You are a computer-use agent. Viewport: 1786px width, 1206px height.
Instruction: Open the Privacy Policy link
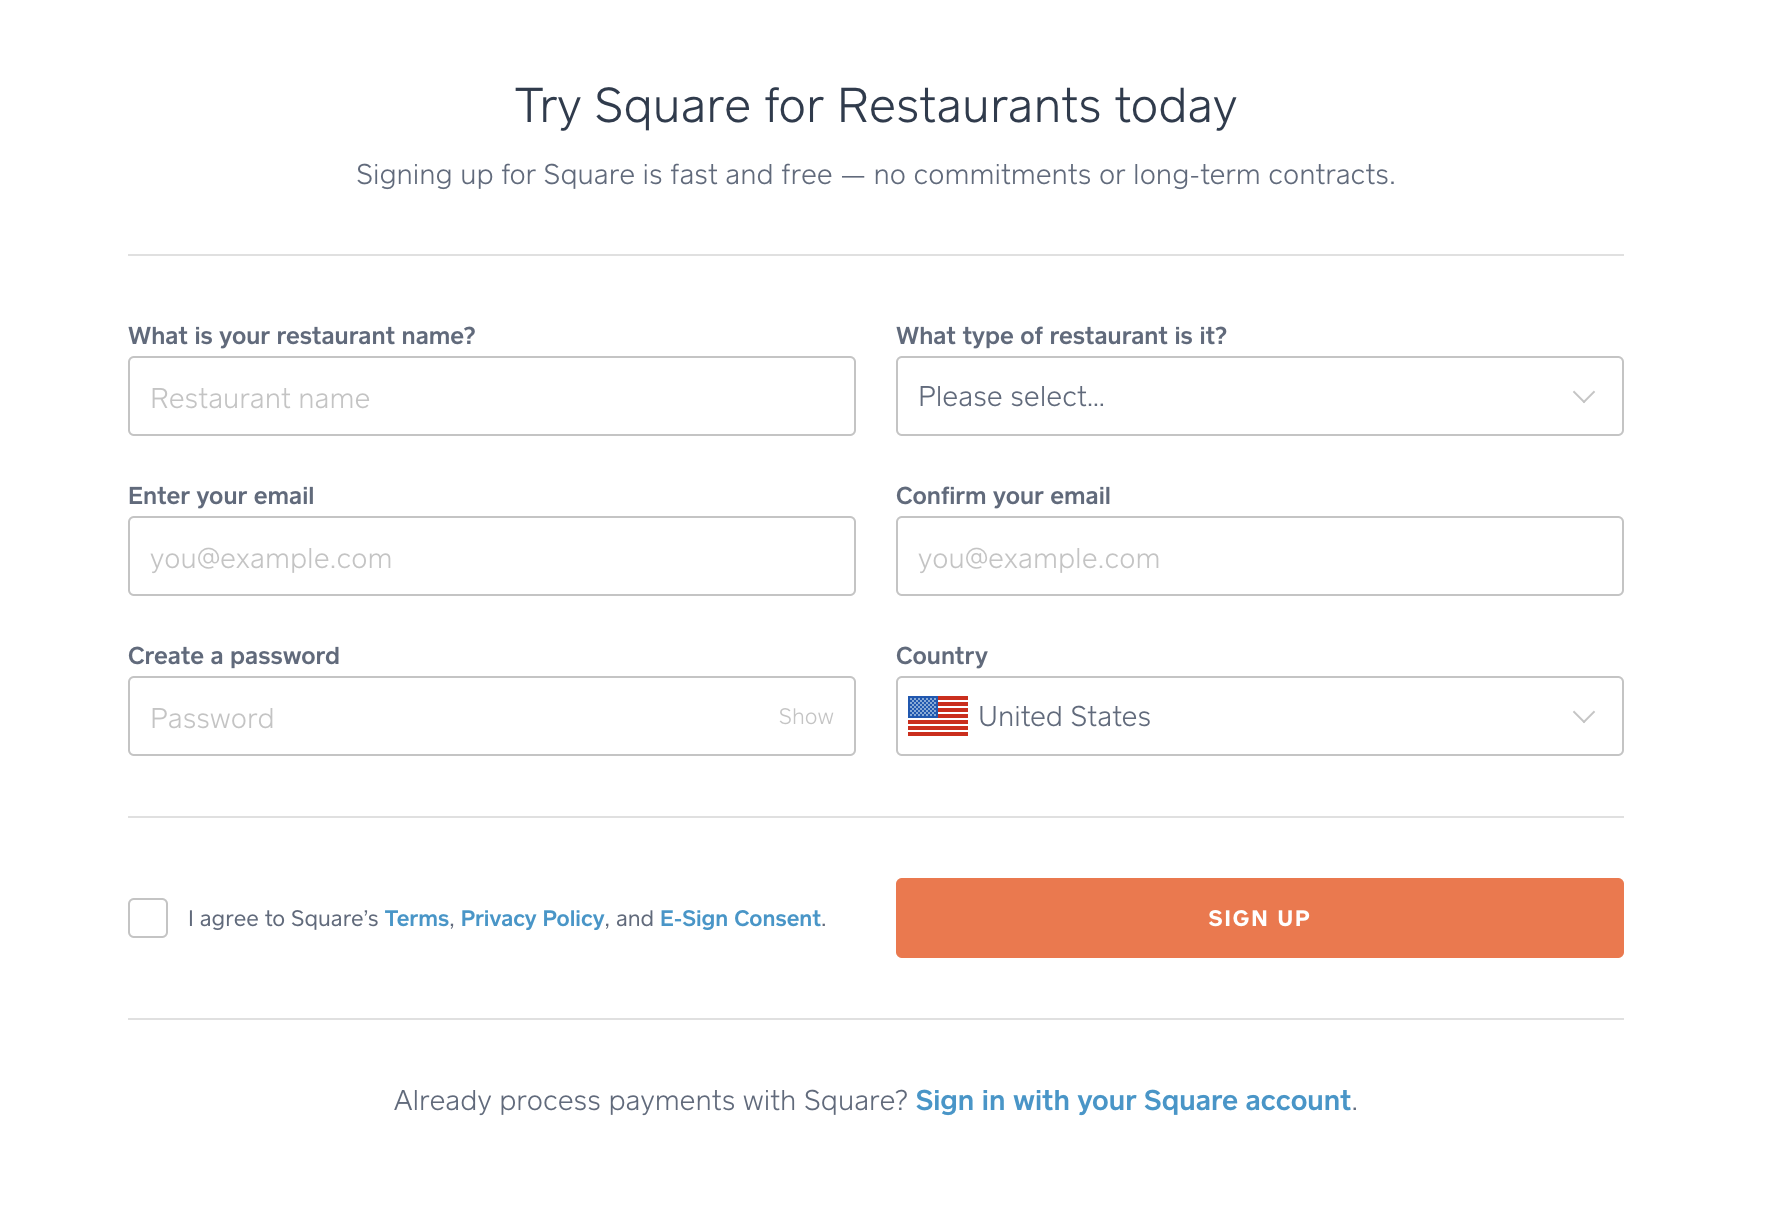coord(532,918)
